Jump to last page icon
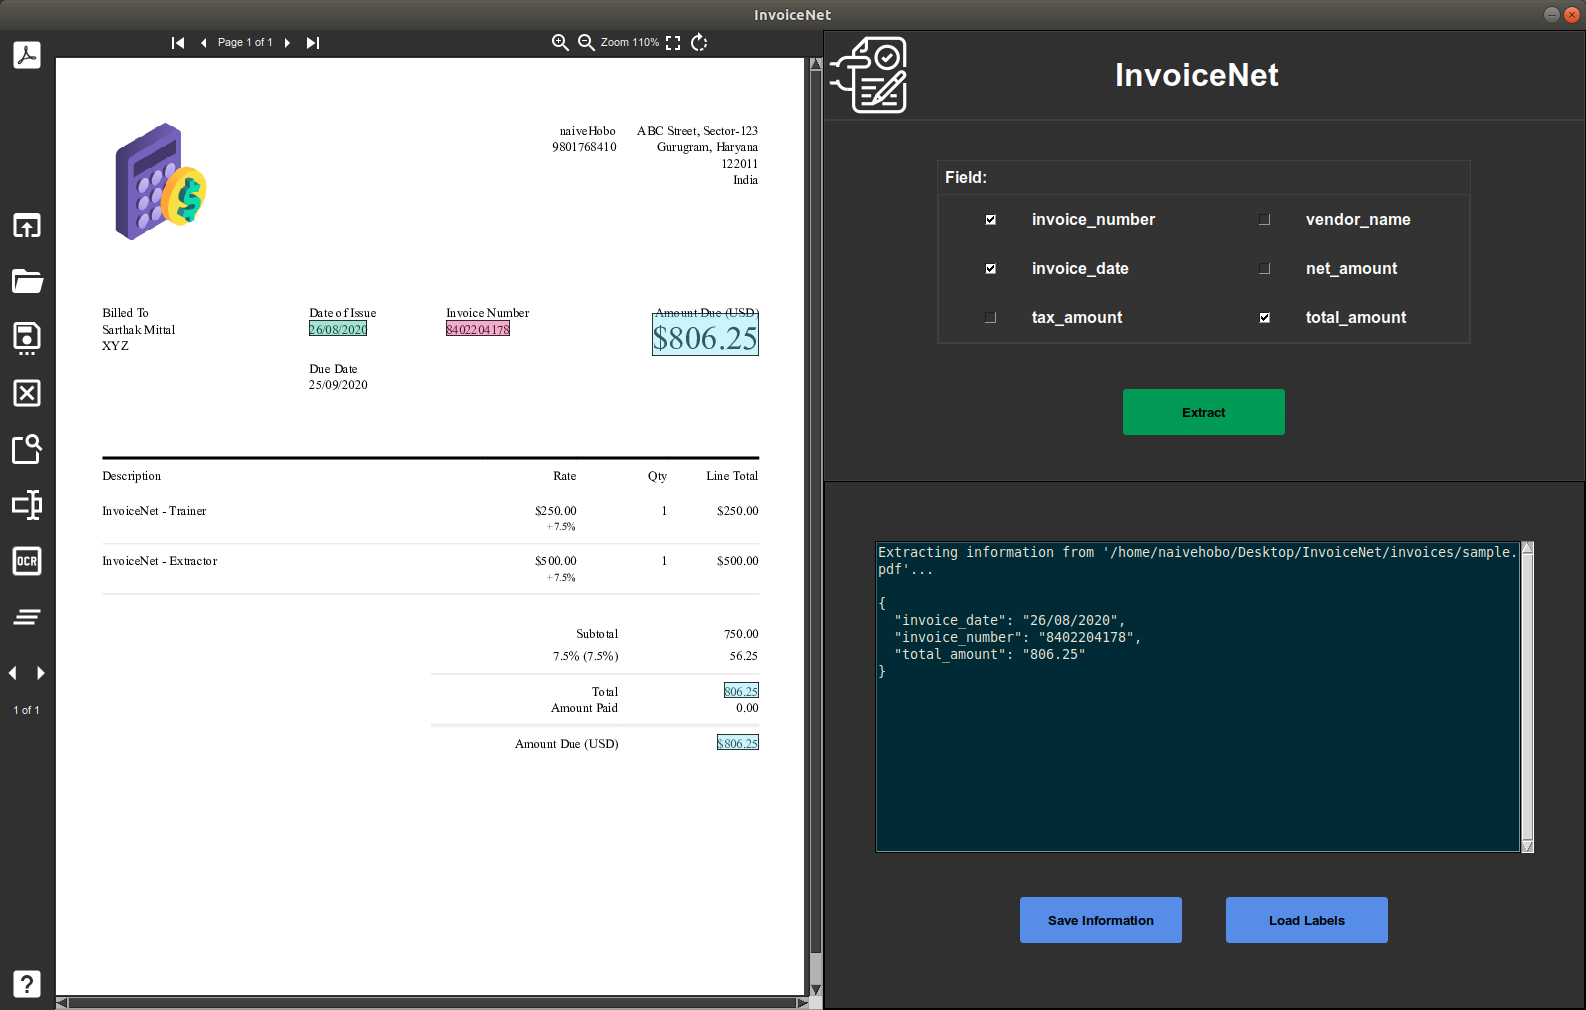Screen dimensions: 1586x1010 tap(313, 43)
